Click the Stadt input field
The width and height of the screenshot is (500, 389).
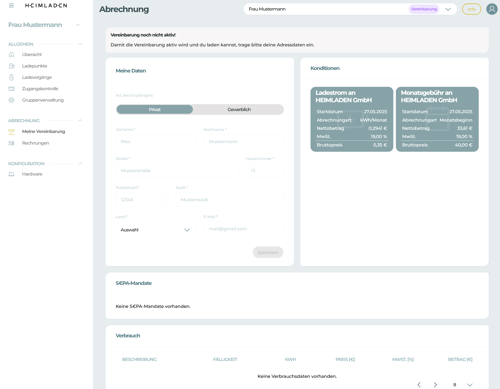click(x=229, y=200)
